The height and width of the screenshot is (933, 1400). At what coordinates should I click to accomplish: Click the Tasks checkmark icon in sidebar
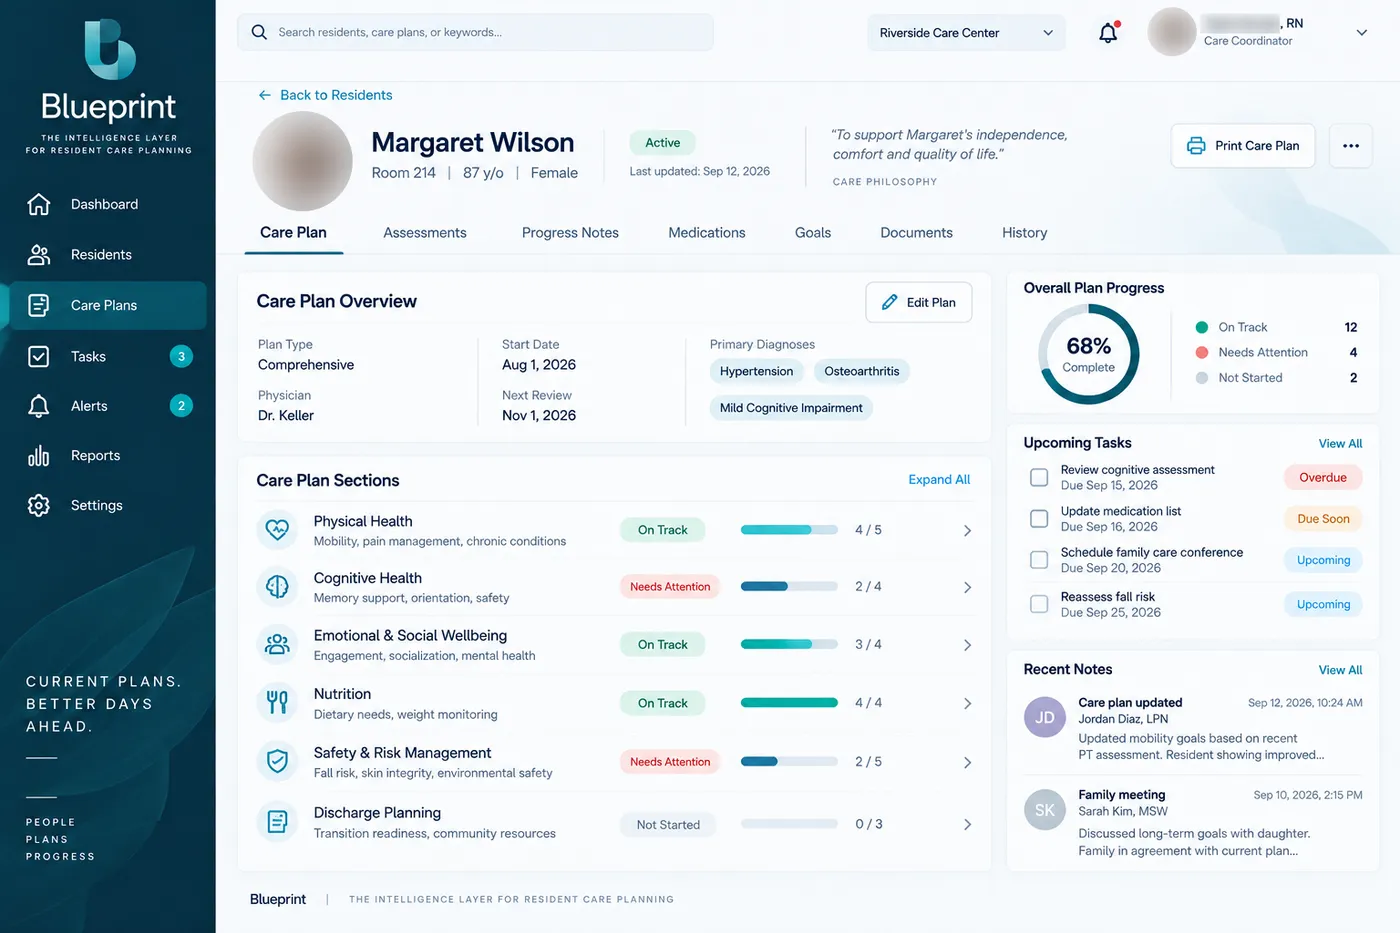coord(39,356)
